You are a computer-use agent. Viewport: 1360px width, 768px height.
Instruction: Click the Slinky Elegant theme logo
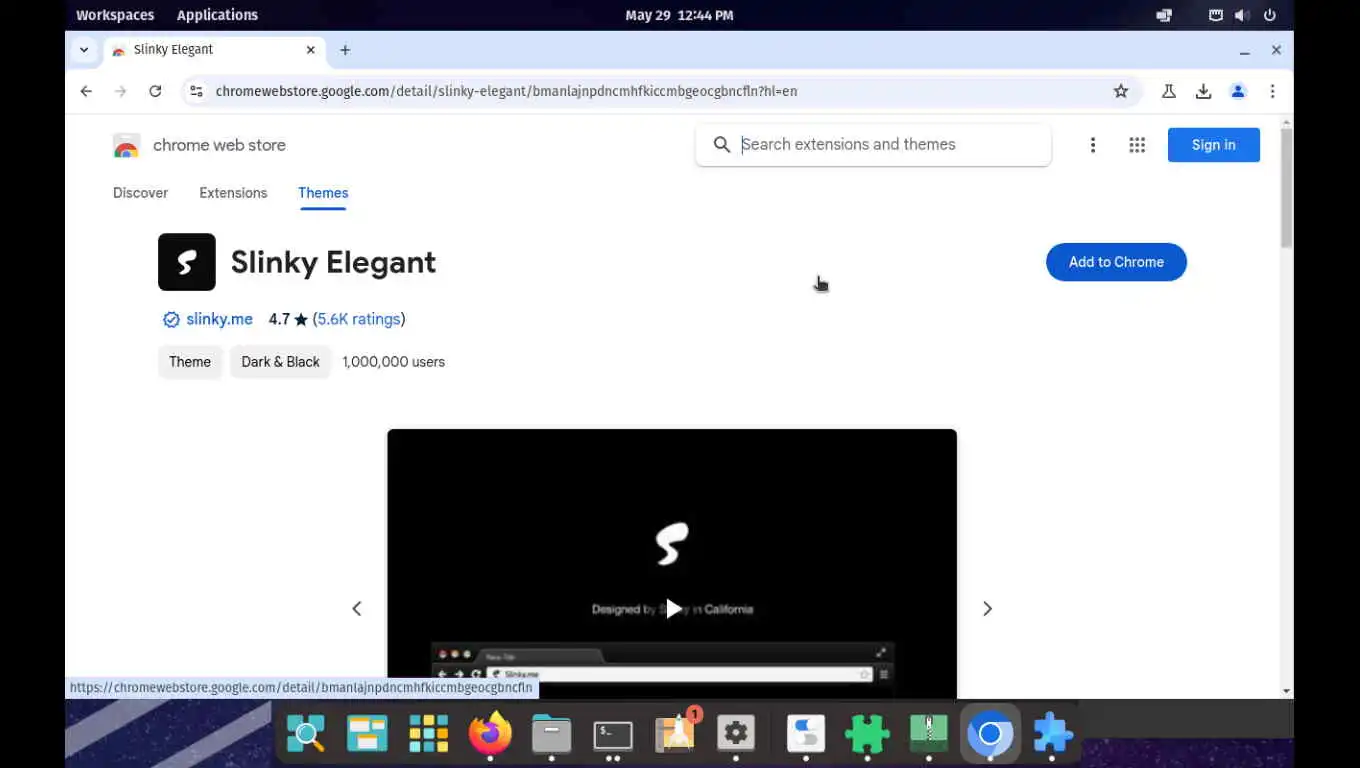point(187,262)
